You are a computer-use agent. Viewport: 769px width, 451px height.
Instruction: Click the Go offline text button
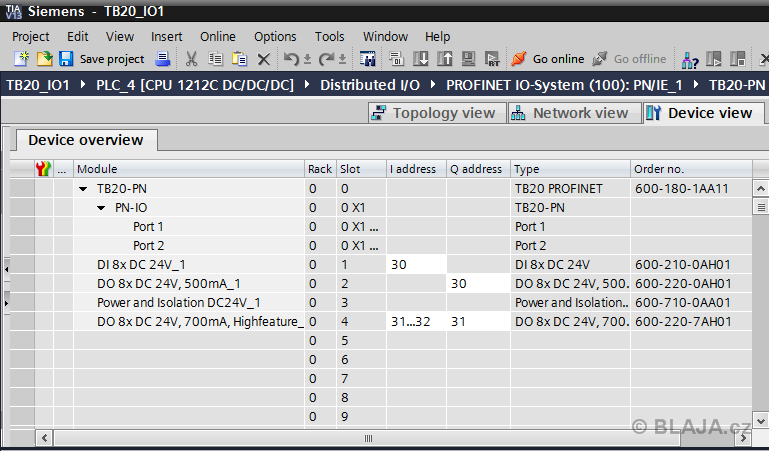pos(640,59)
